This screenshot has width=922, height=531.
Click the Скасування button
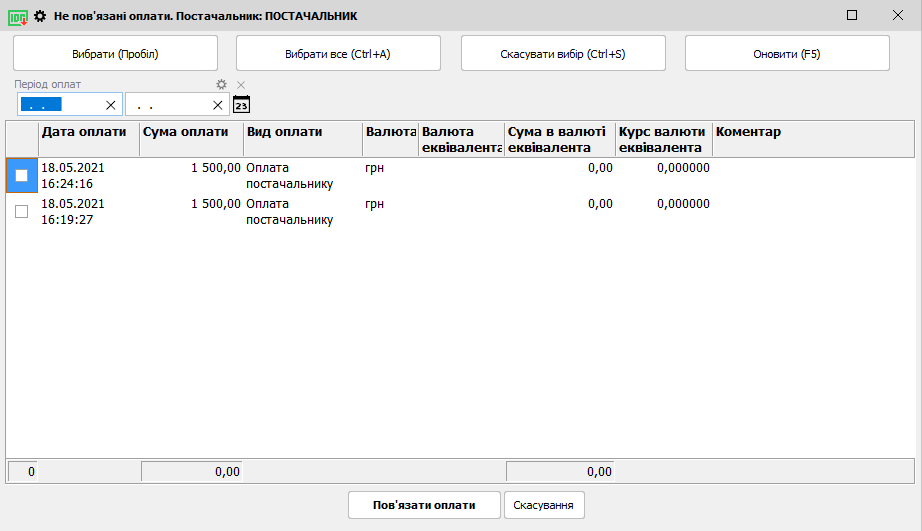(x=544, y=505)
